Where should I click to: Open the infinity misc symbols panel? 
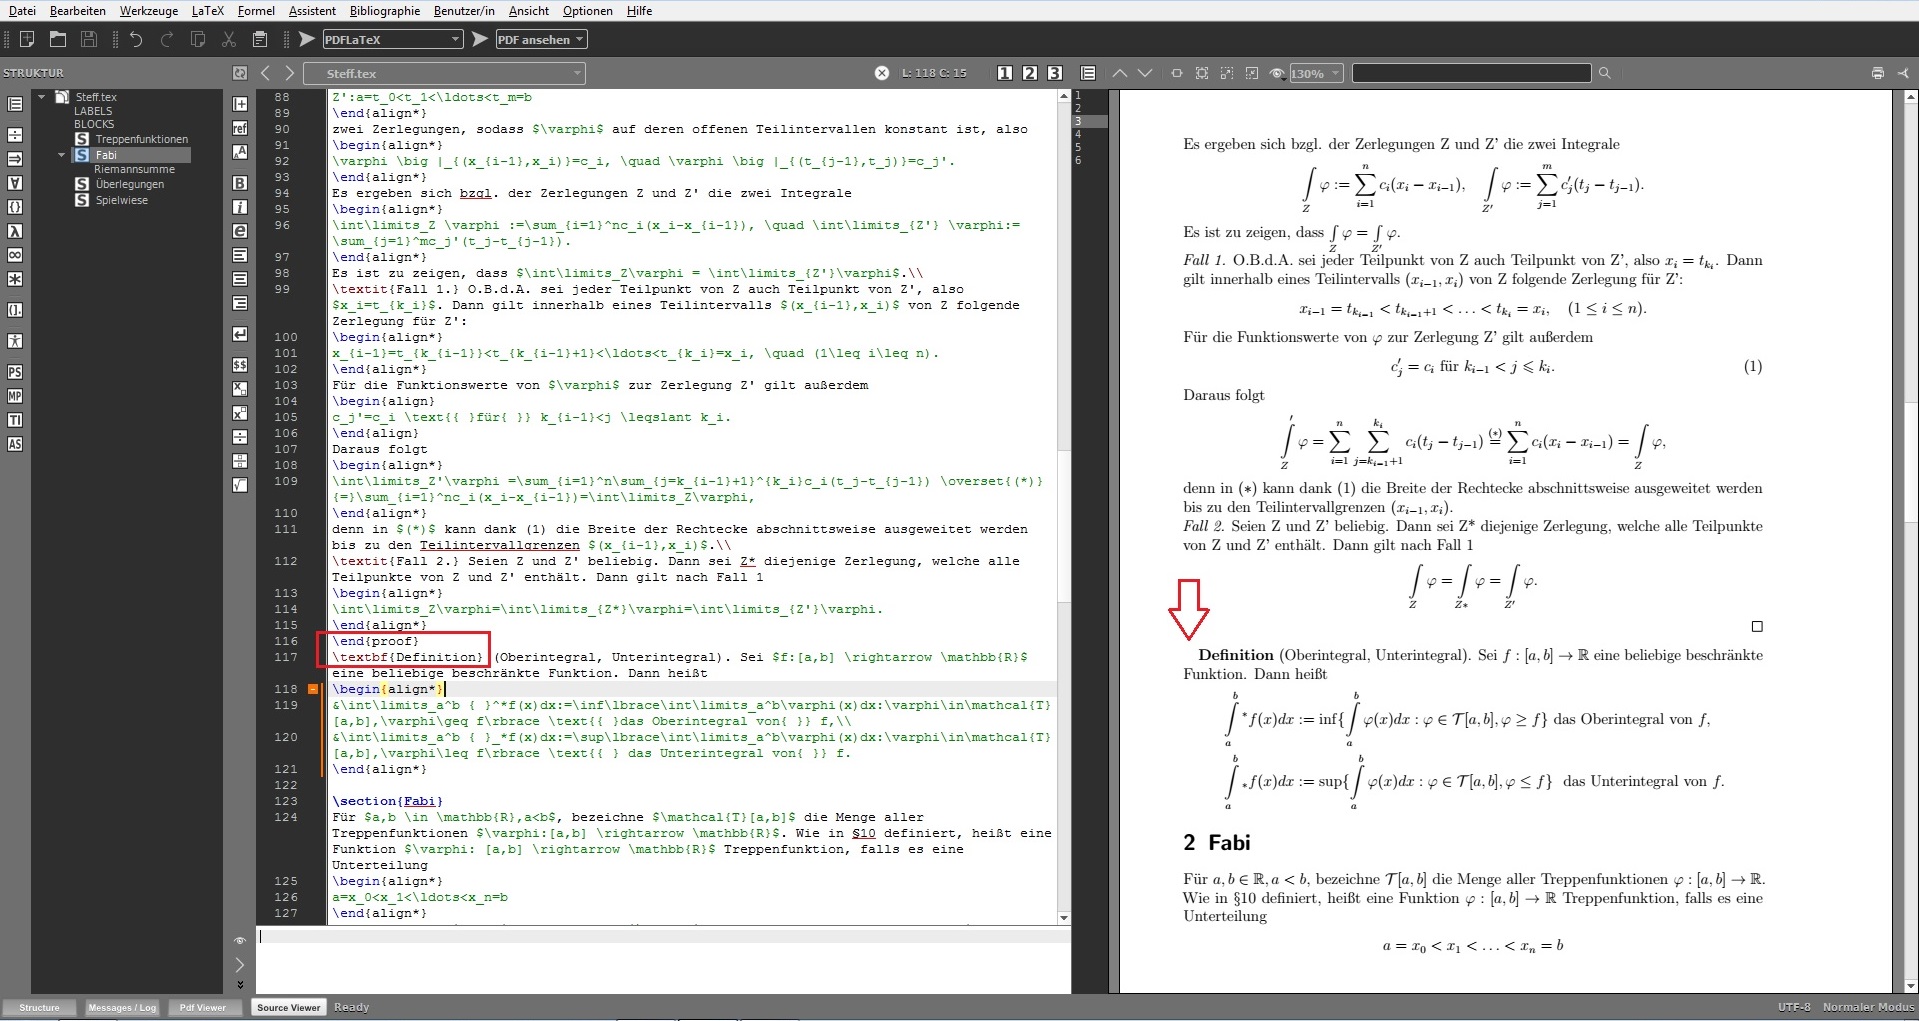click(15, 255)
